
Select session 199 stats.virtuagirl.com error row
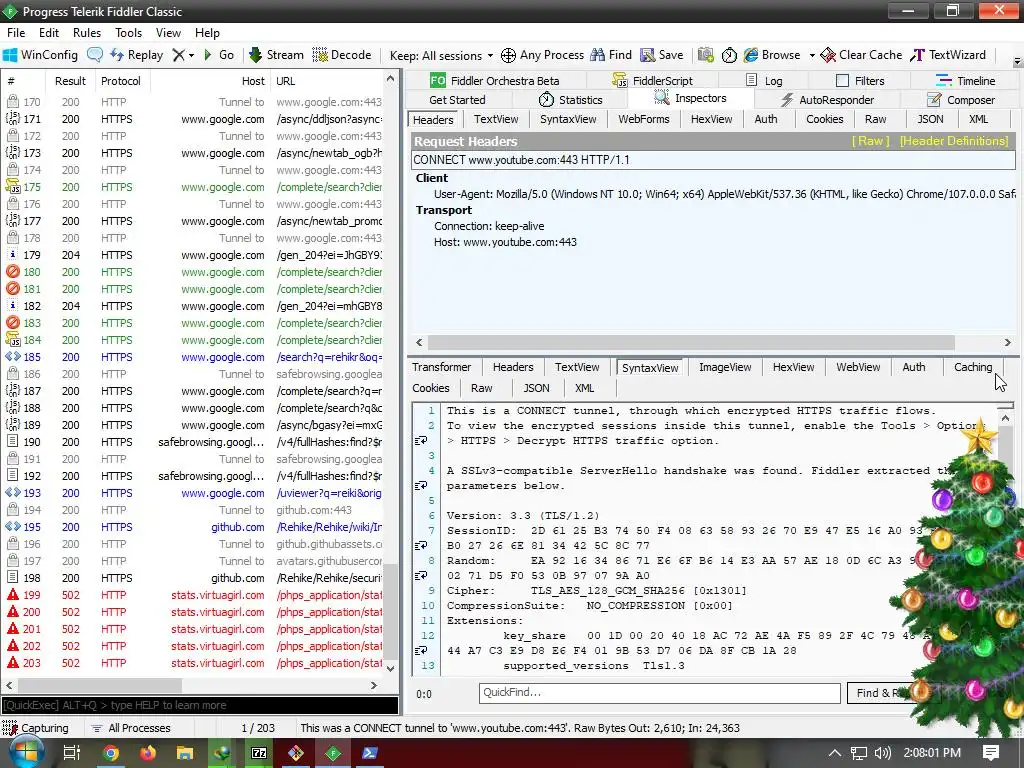[194, 595]
